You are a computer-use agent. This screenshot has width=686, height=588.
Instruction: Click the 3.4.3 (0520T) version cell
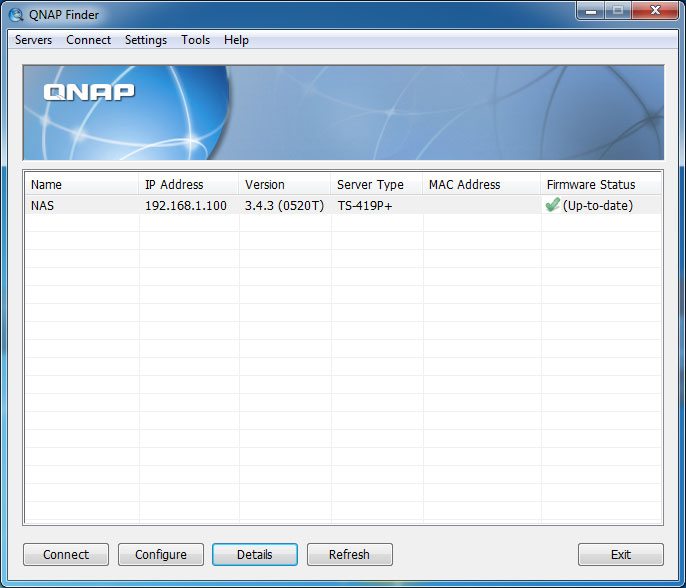[284, 205]
